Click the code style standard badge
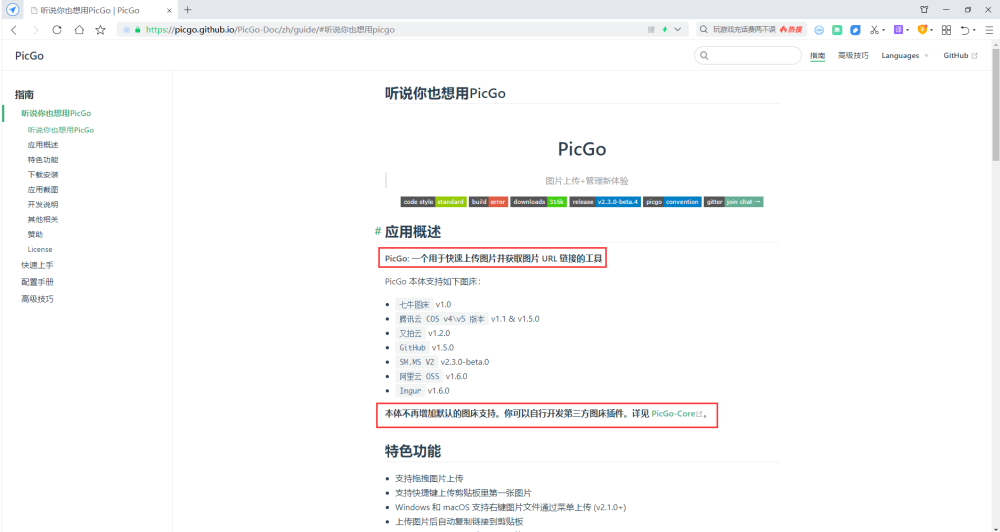 tap(434, 202)
